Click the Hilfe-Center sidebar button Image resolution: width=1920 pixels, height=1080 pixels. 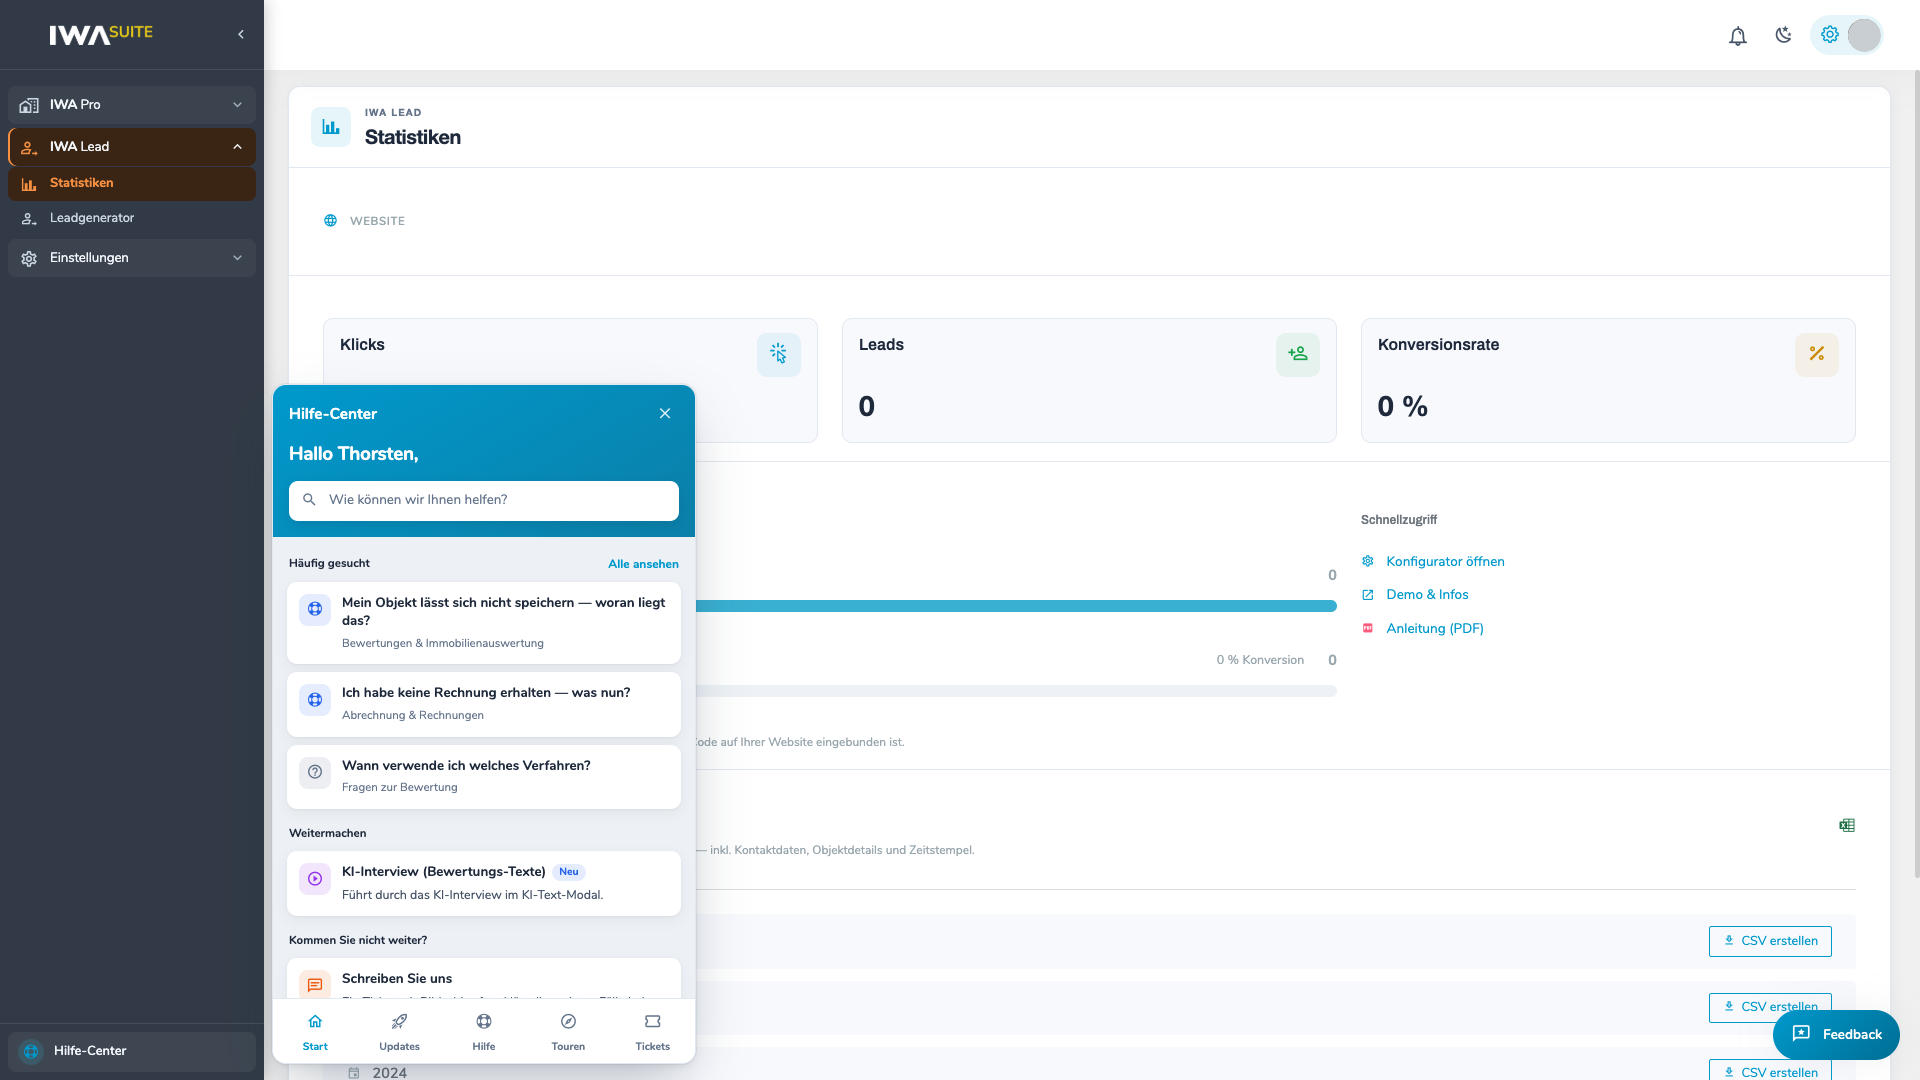pos(132,1051)
